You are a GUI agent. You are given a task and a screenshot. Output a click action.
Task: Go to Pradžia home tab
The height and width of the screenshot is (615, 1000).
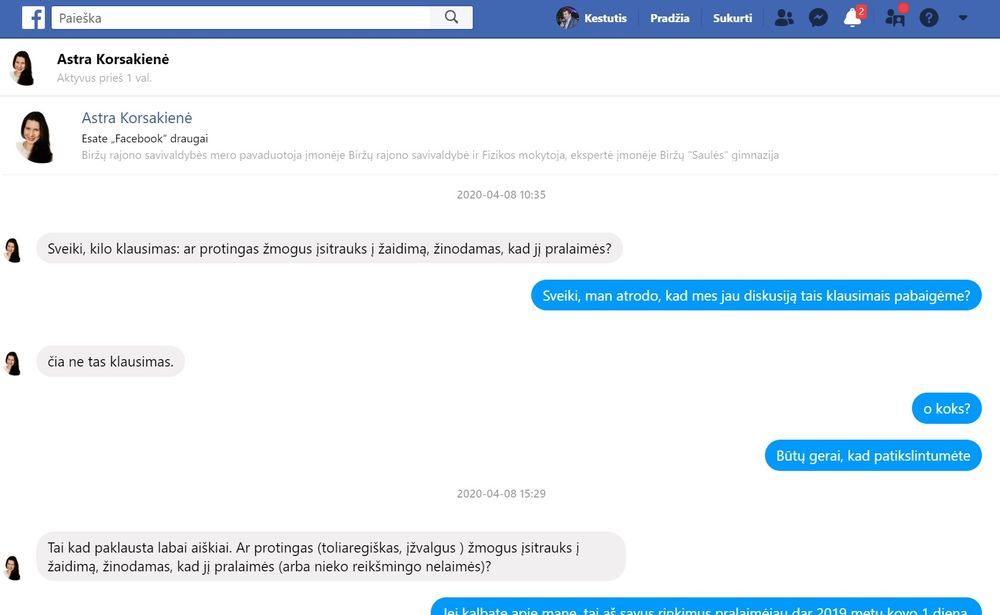coord(669,18)
